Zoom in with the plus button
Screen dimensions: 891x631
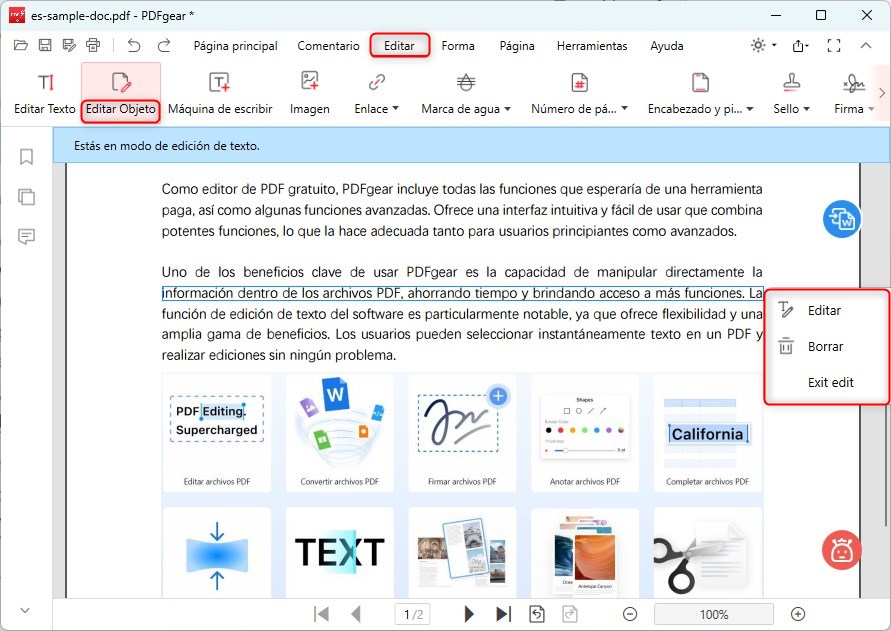pyautogui.click(x=798, y=614)
